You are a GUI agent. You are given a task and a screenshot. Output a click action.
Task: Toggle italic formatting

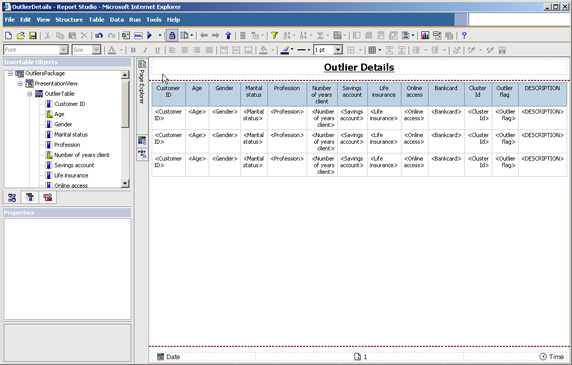tap(145, 50)
